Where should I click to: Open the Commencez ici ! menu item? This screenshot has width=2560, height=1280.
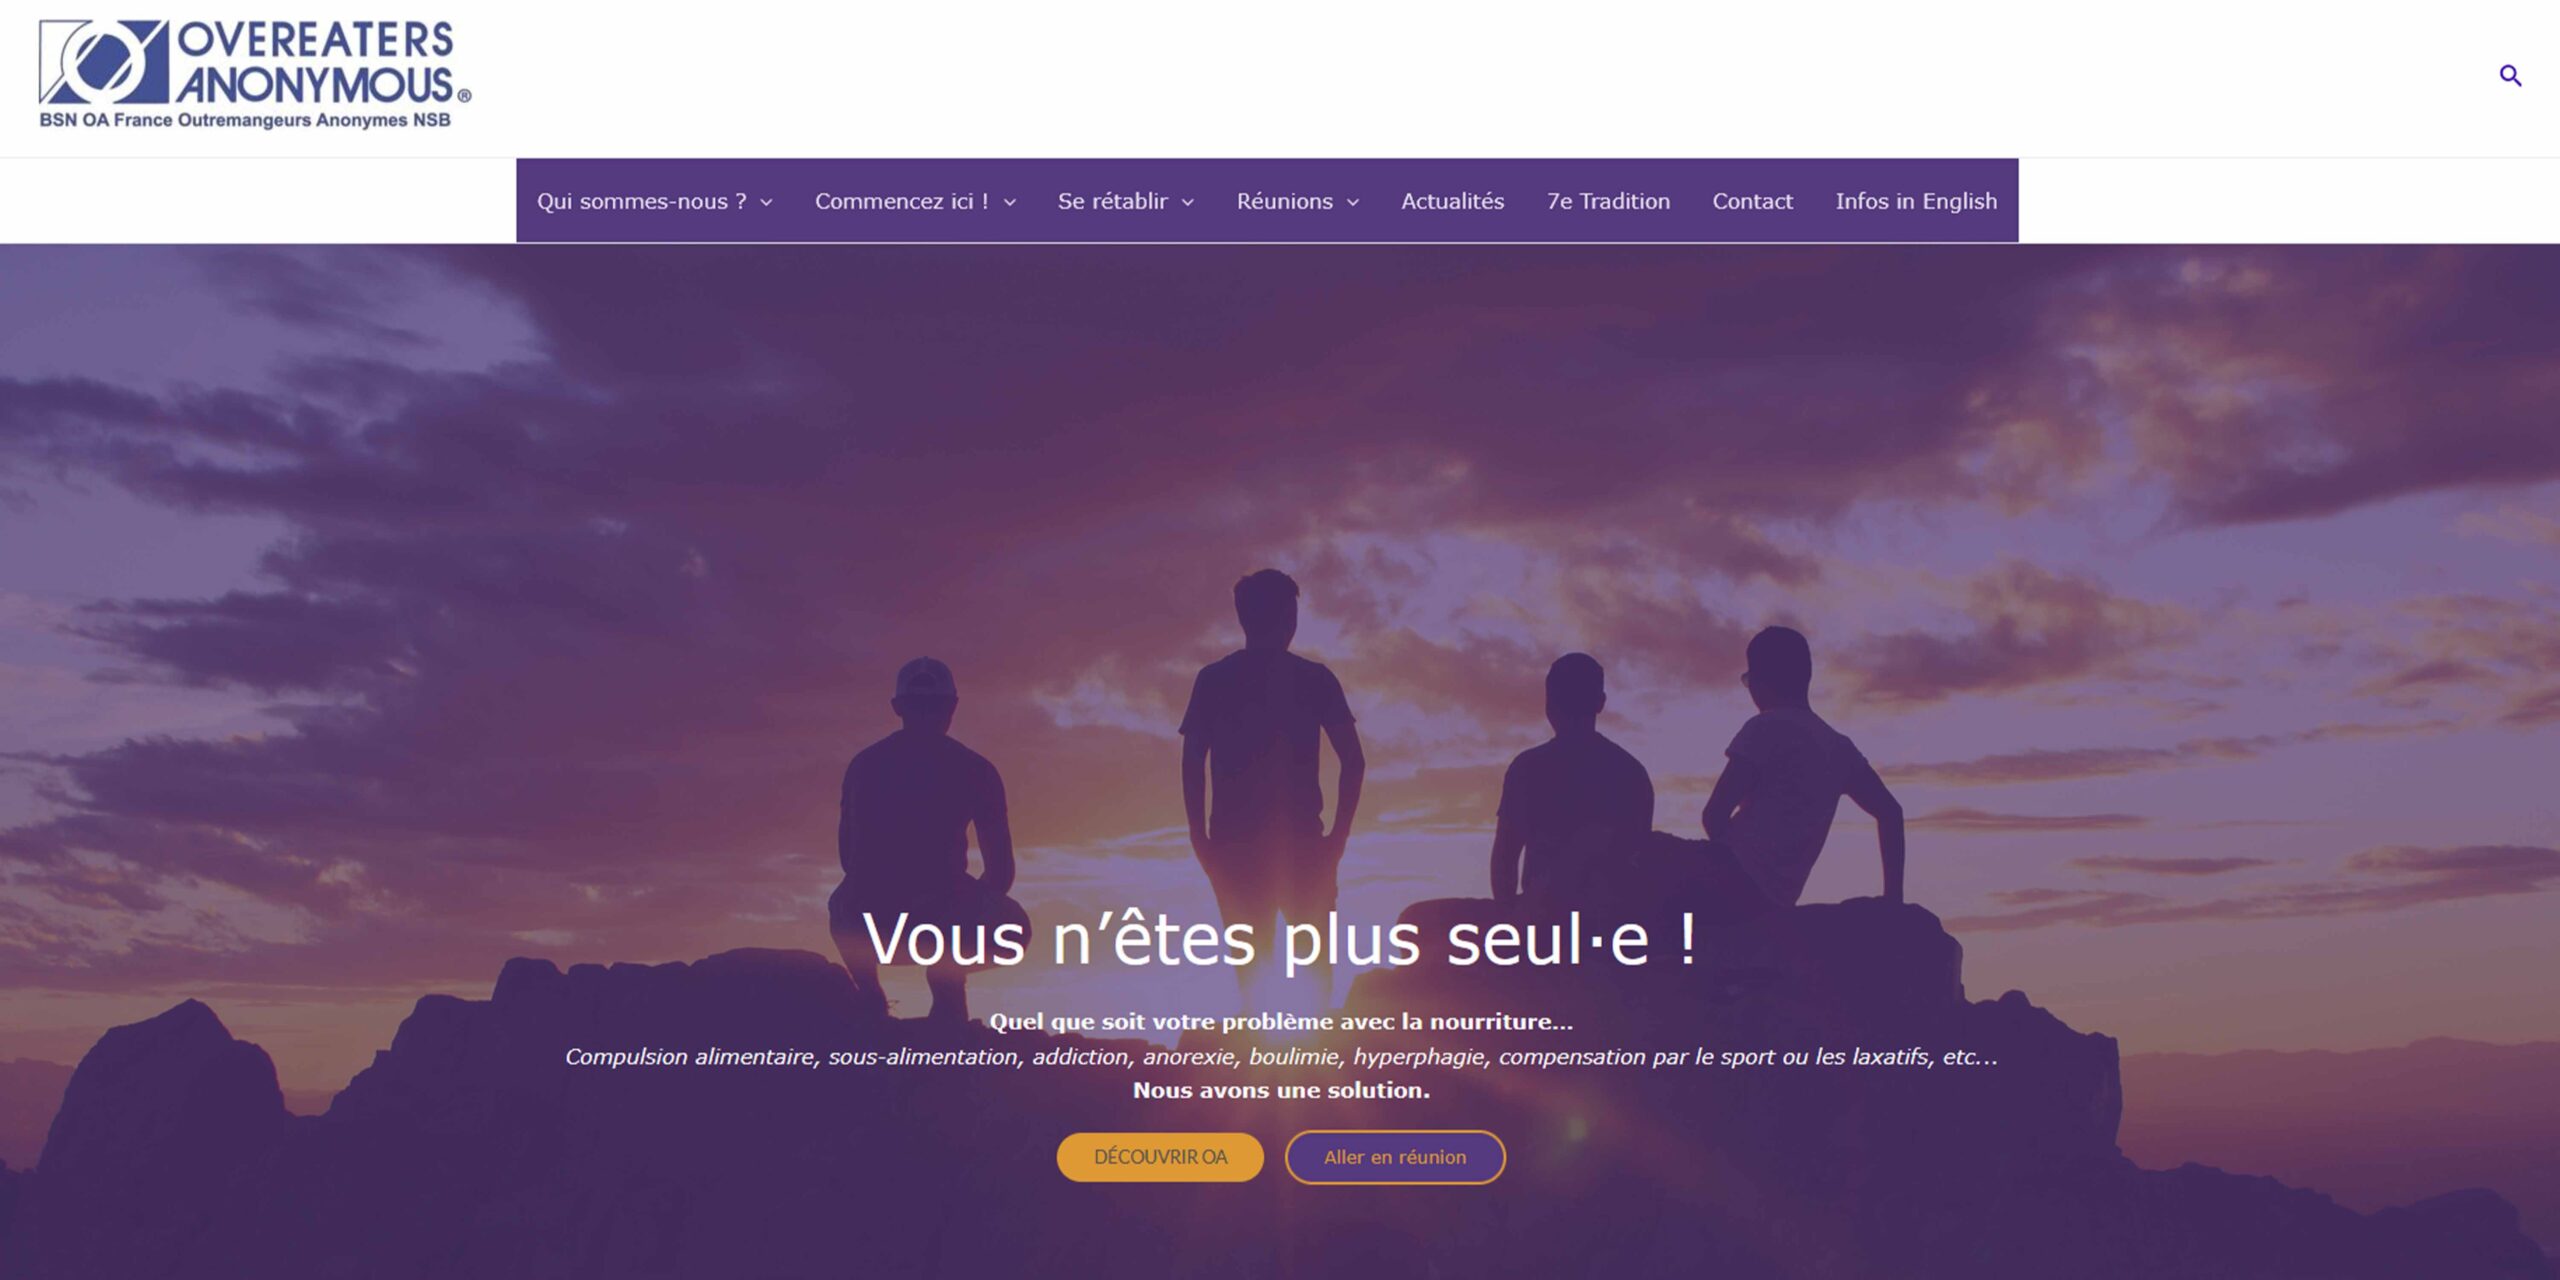click(901, 201)
